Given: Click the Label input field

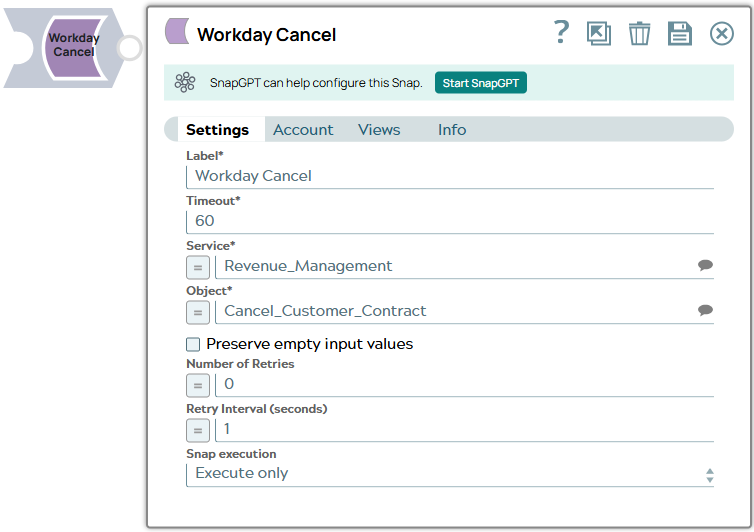Looking at the screenshot, I should coord(450,176).
